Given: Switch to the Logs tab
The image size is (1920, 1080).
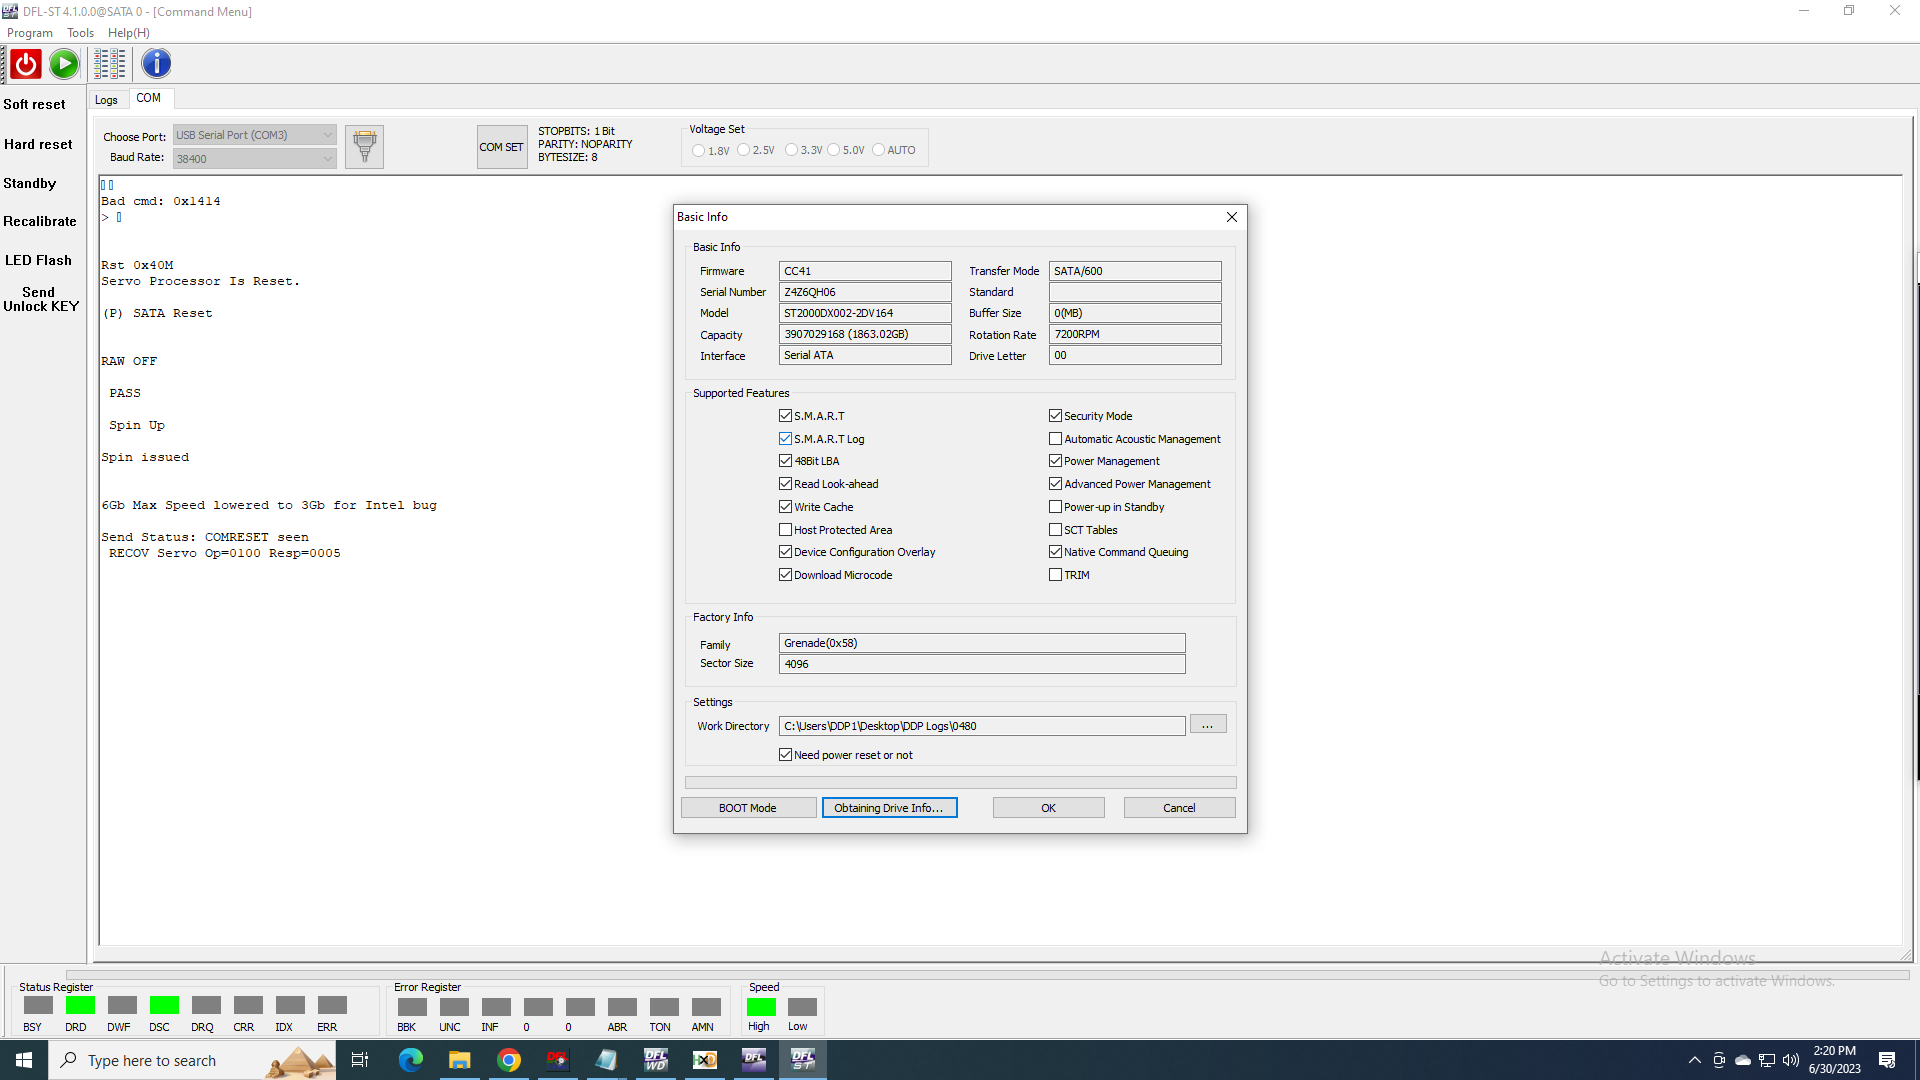Looking at the screenshot, I should pos(106,100).
